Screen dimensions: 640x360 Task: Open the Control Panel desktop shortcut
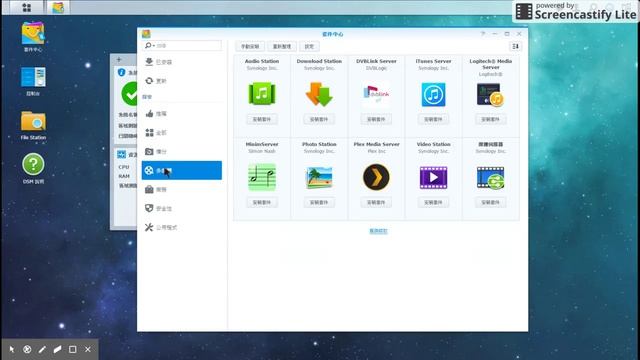click(33, 81)
